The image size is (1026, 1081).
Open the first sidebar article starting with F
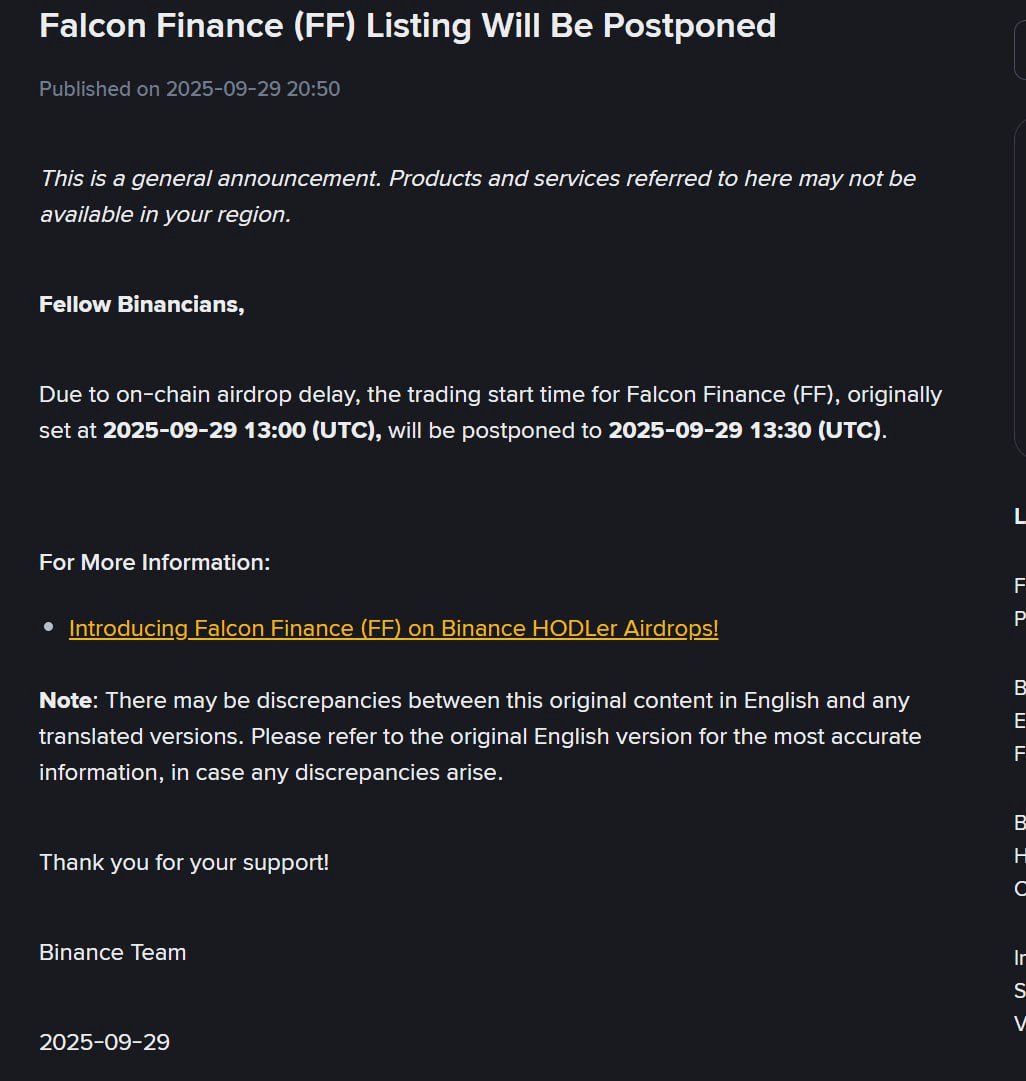pyautogui.click(x=1020, y=602)
